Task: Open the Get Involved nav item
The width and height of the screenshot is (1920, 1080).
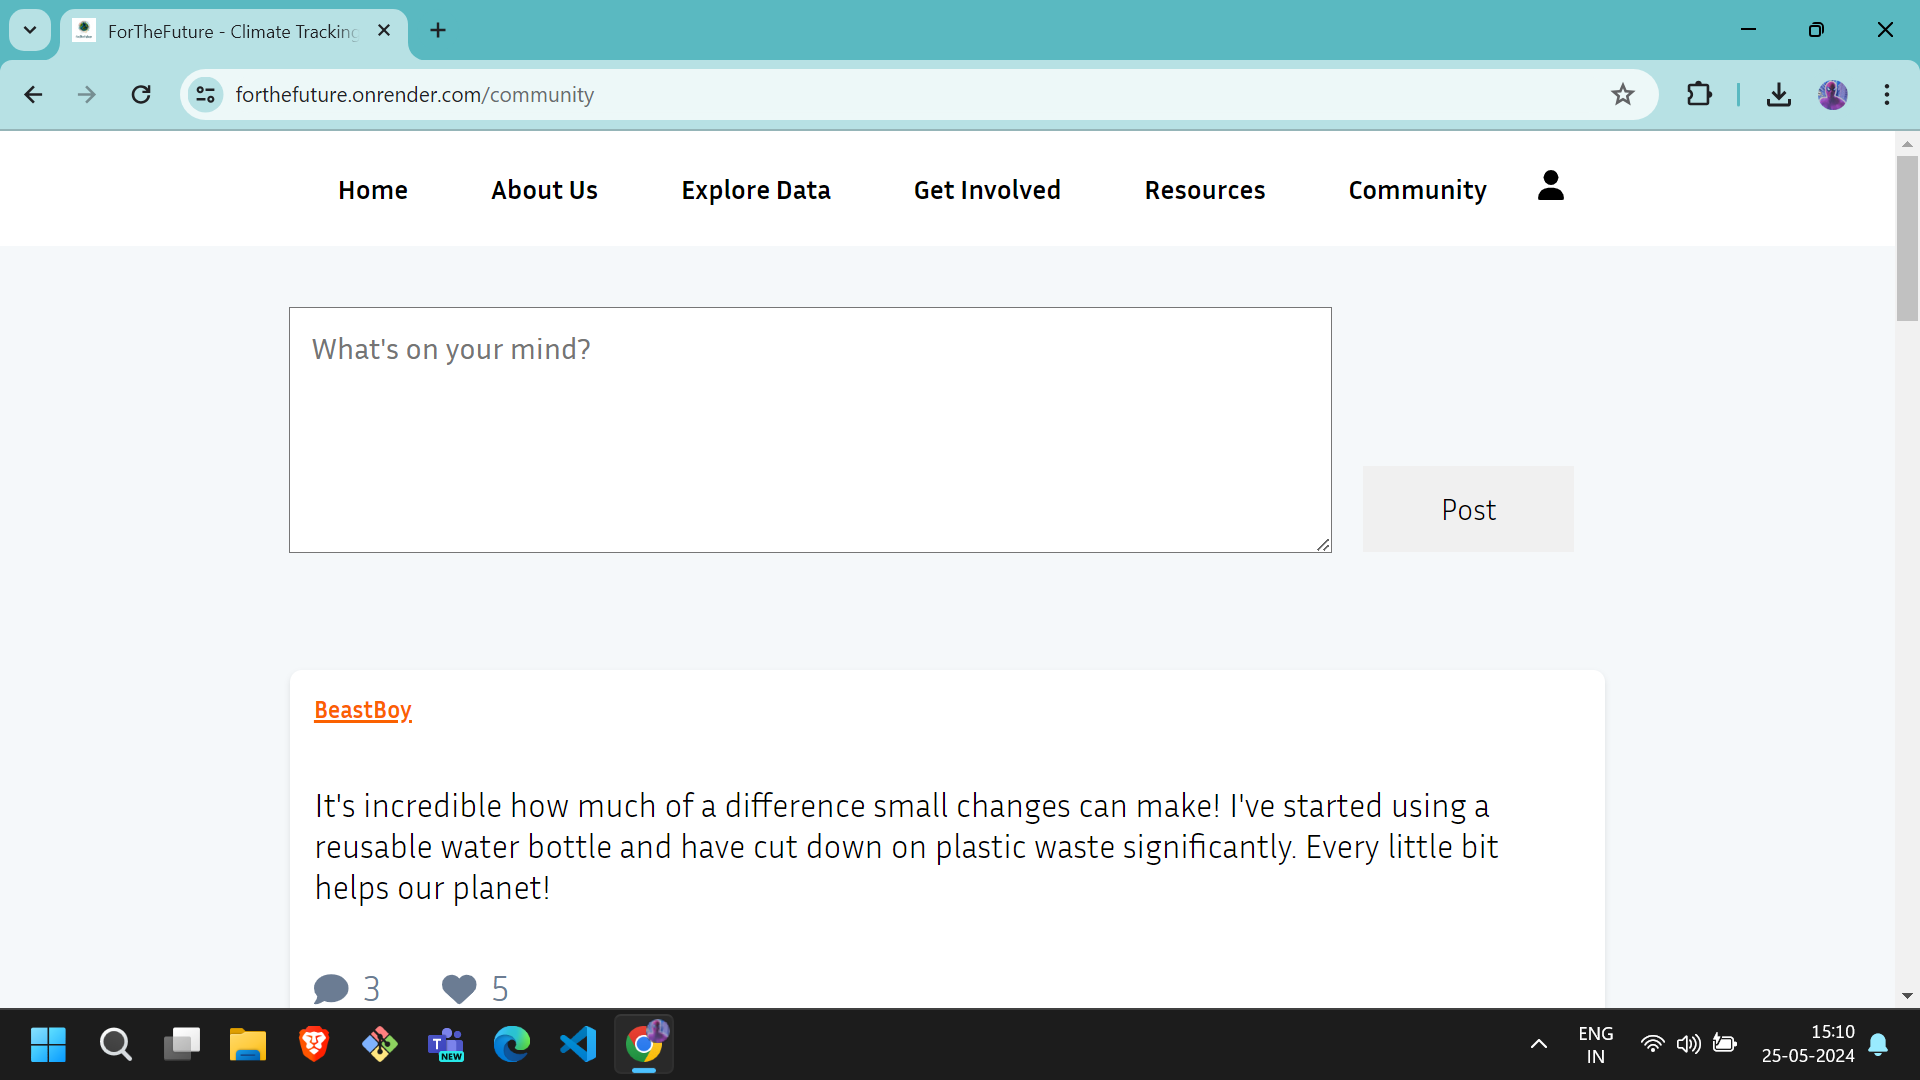Action: click(x=986, y=190)
